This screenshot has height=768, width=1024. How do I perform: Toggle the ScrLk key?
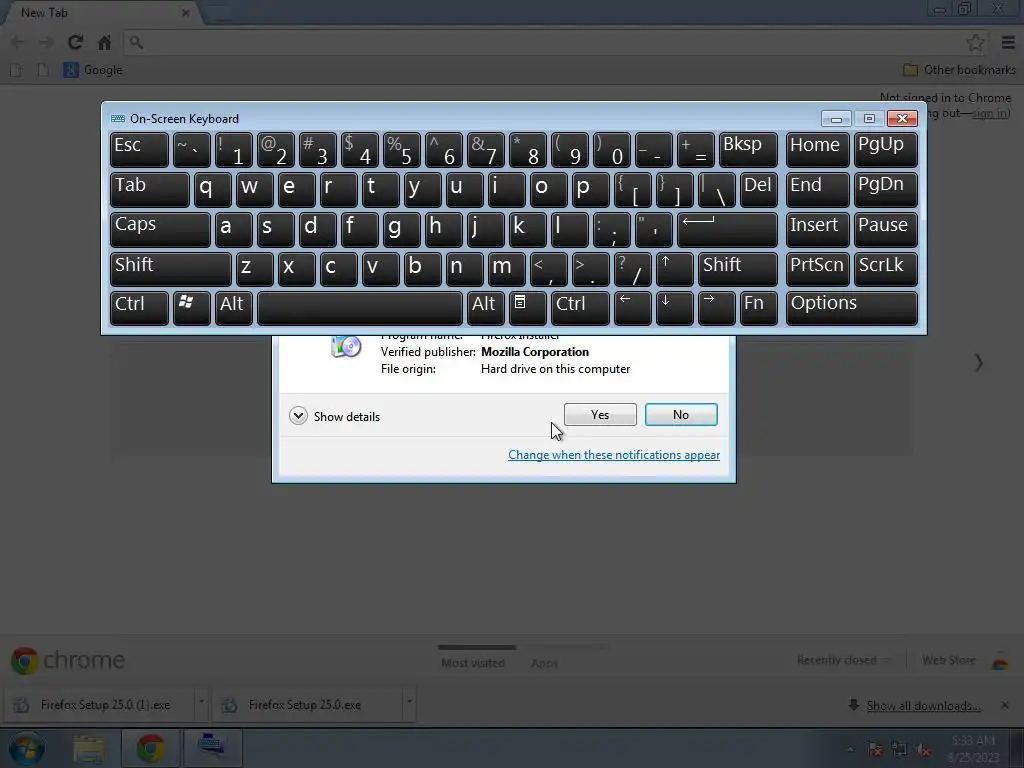(885, 269)
